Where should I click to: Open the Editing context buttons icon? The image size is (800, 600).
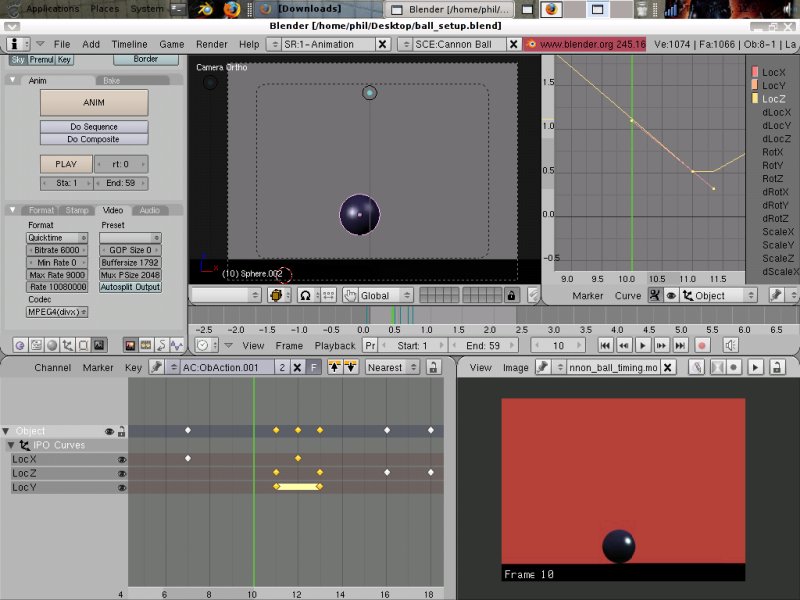click(83, 345)
